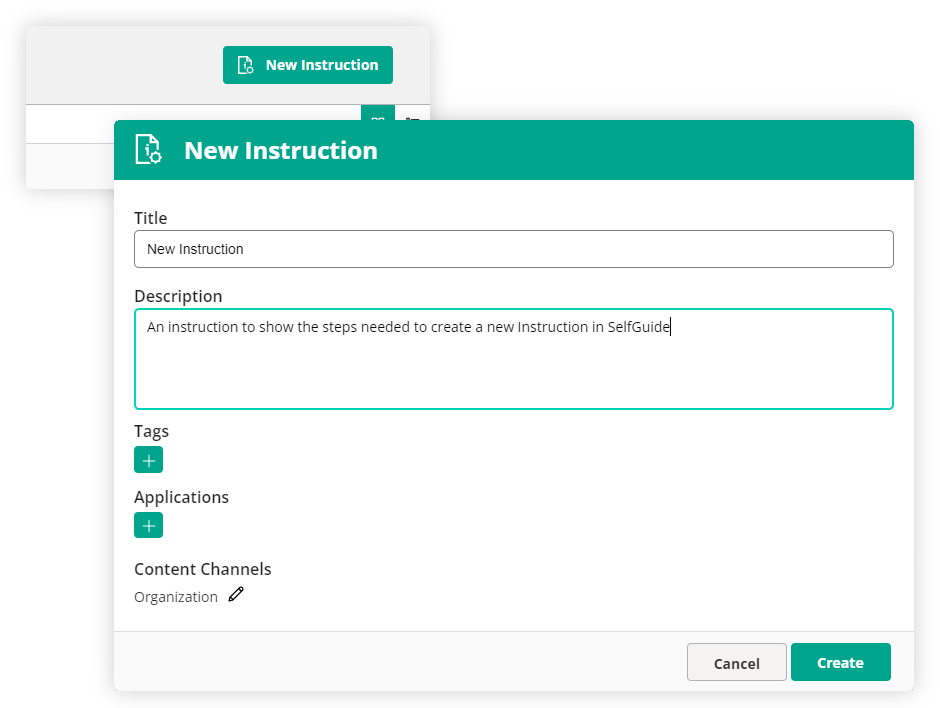Screen dimensions: 940x708
Task: Click the list icon beside the grid view icon
Action: [x=414, y=122]
